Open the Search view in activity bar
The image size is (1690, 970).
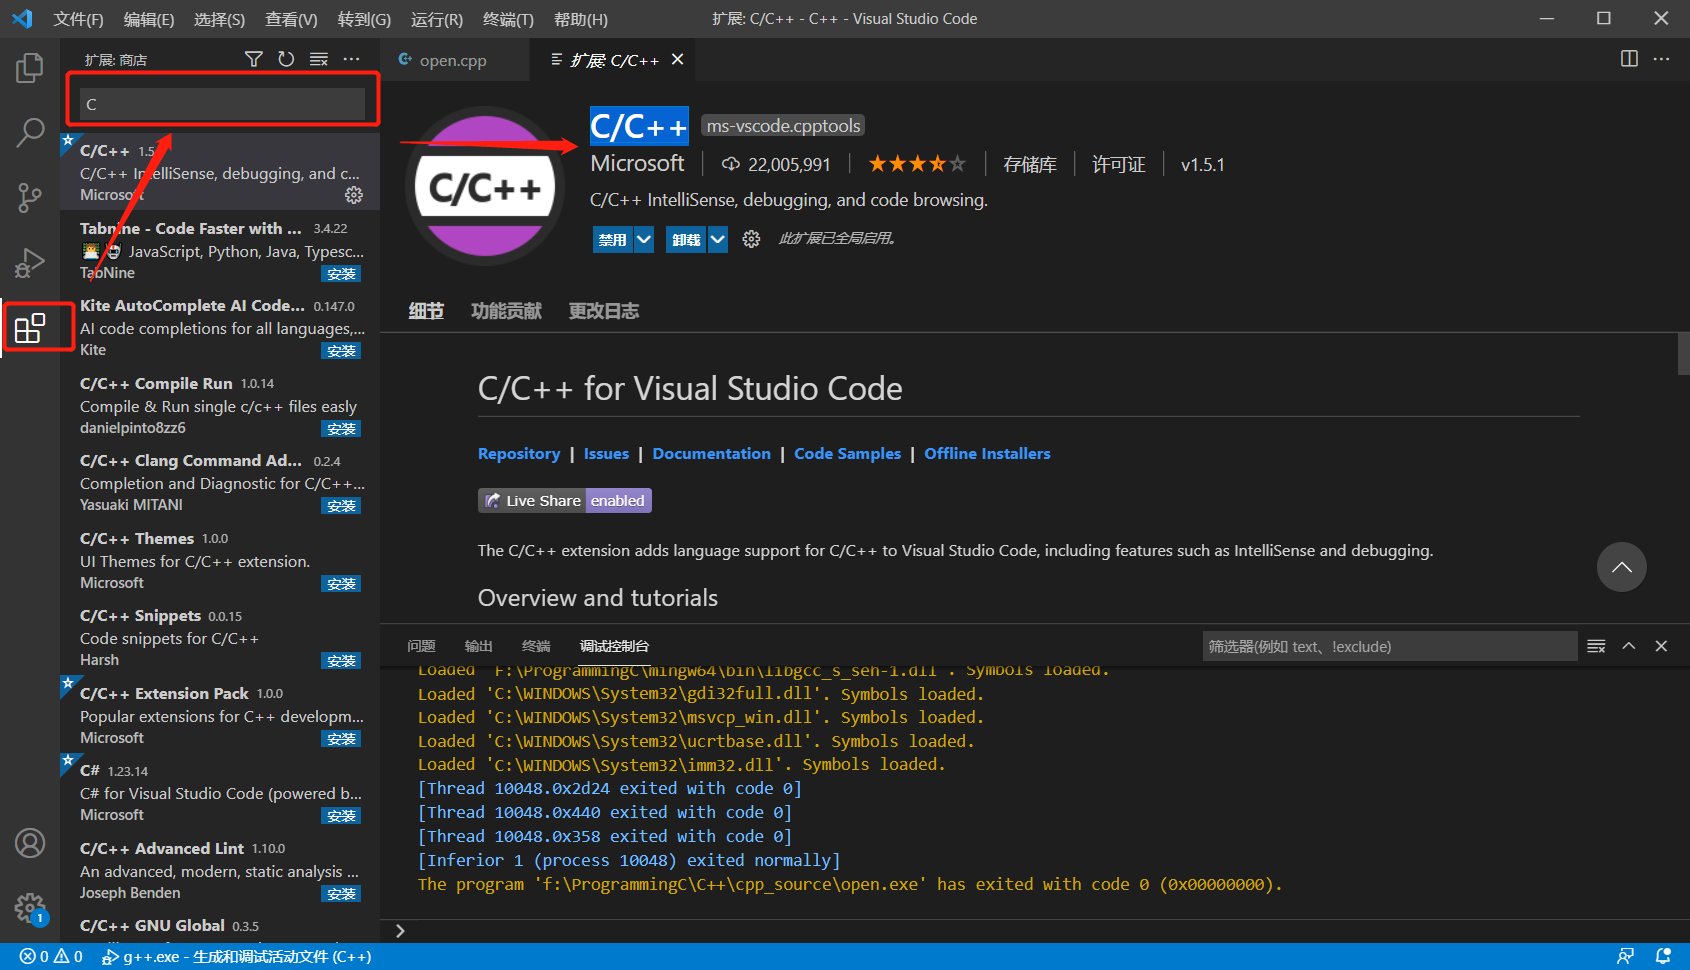pos(30,132)
